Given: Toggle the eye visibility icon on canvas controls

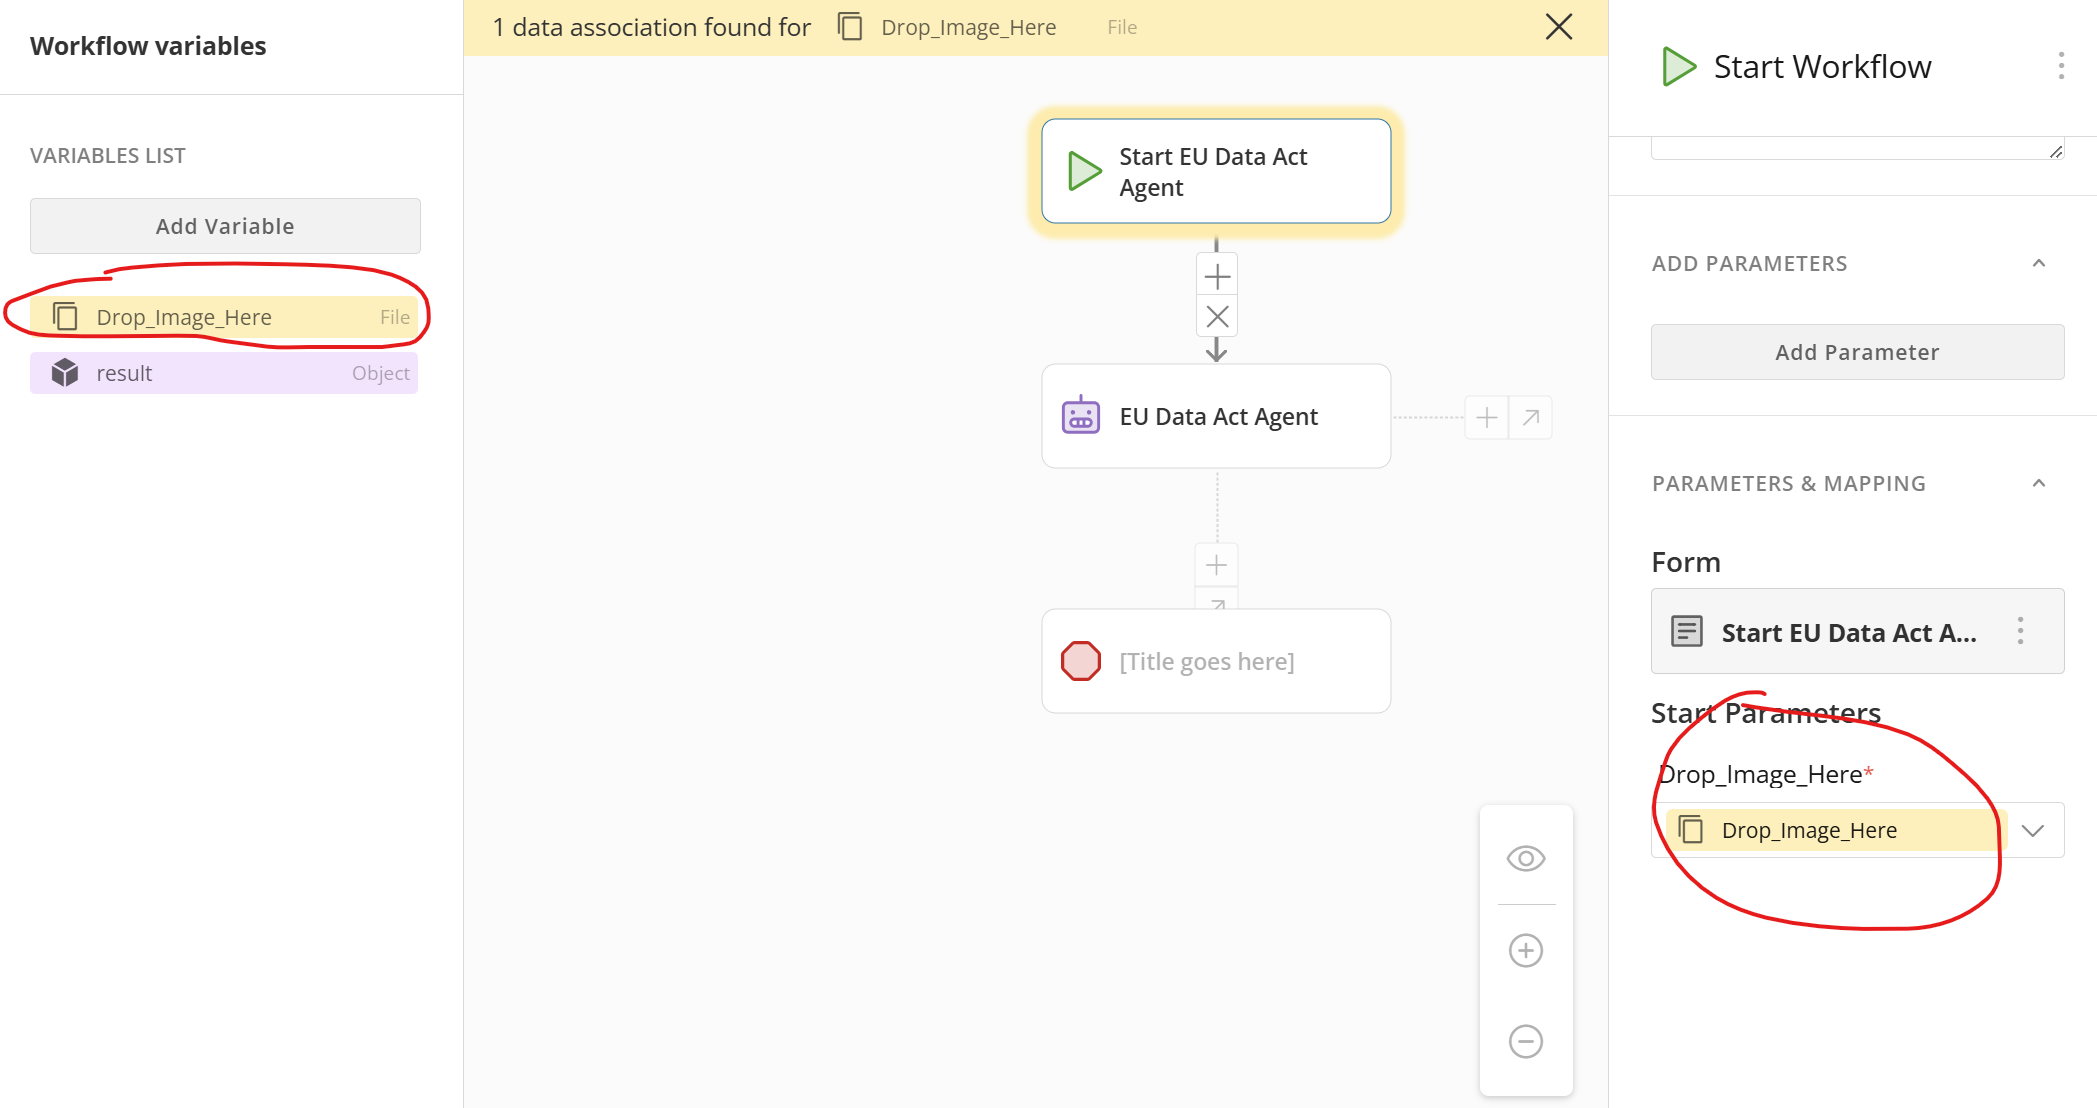Looking at the screenshot, I should click(1526, 858).
